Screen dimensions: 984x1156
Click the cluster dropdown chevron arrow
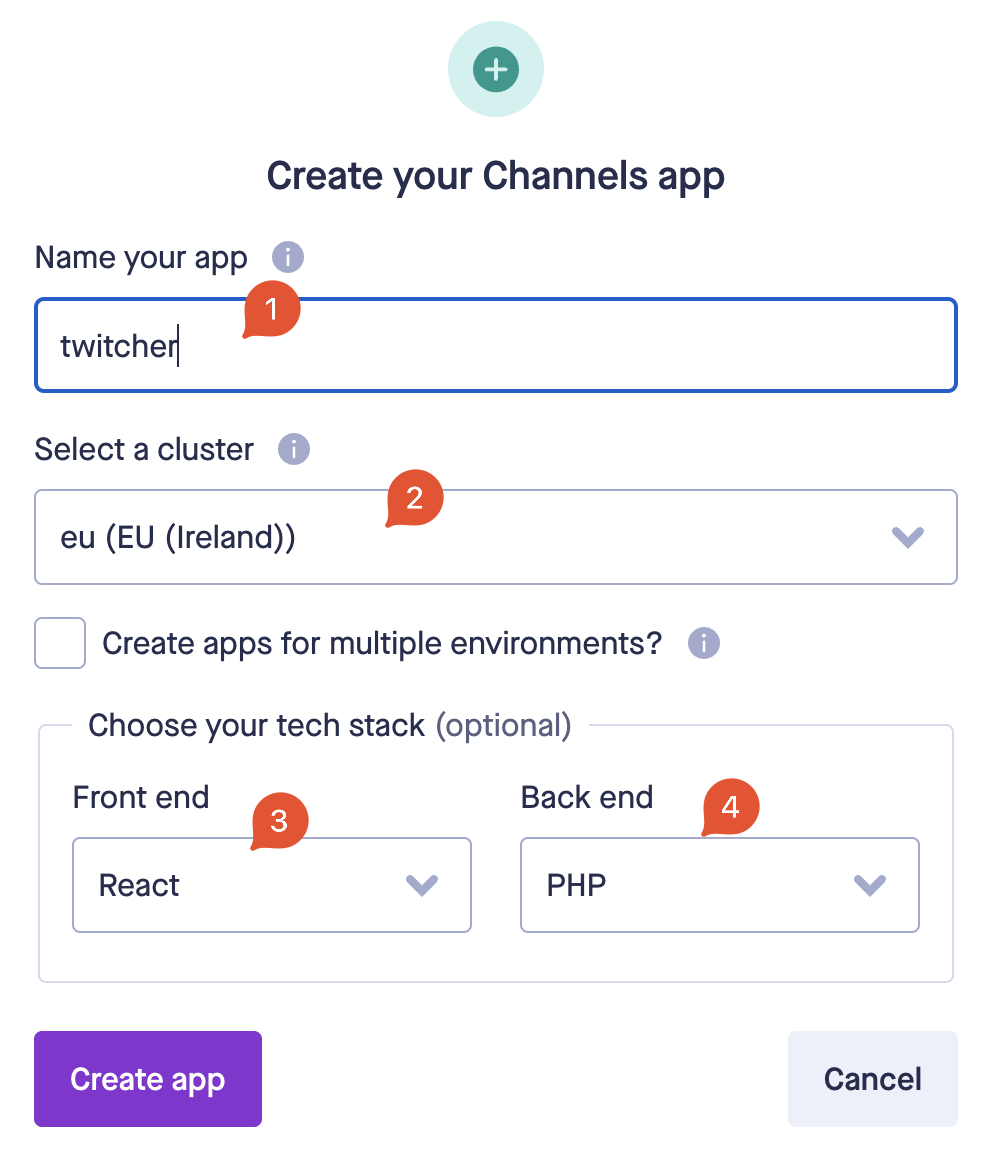point(907,538)
